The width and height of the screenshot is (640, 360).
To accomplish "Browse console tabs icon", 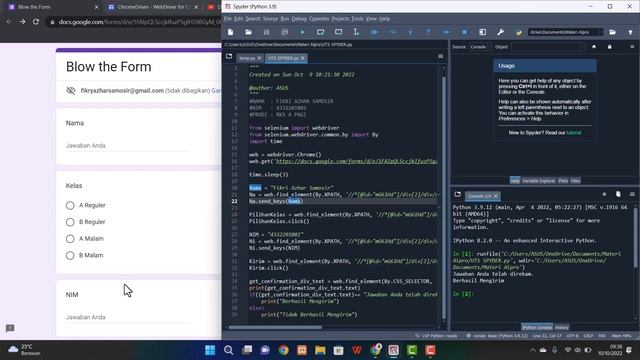I will [458, 194].
